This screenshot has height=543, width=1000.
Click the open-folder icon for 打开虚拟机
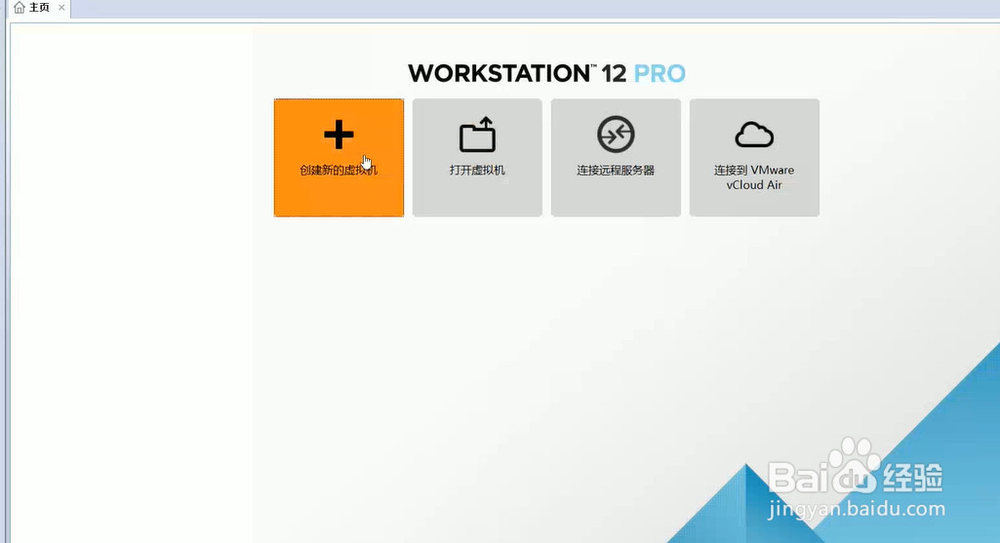(477, 134)
